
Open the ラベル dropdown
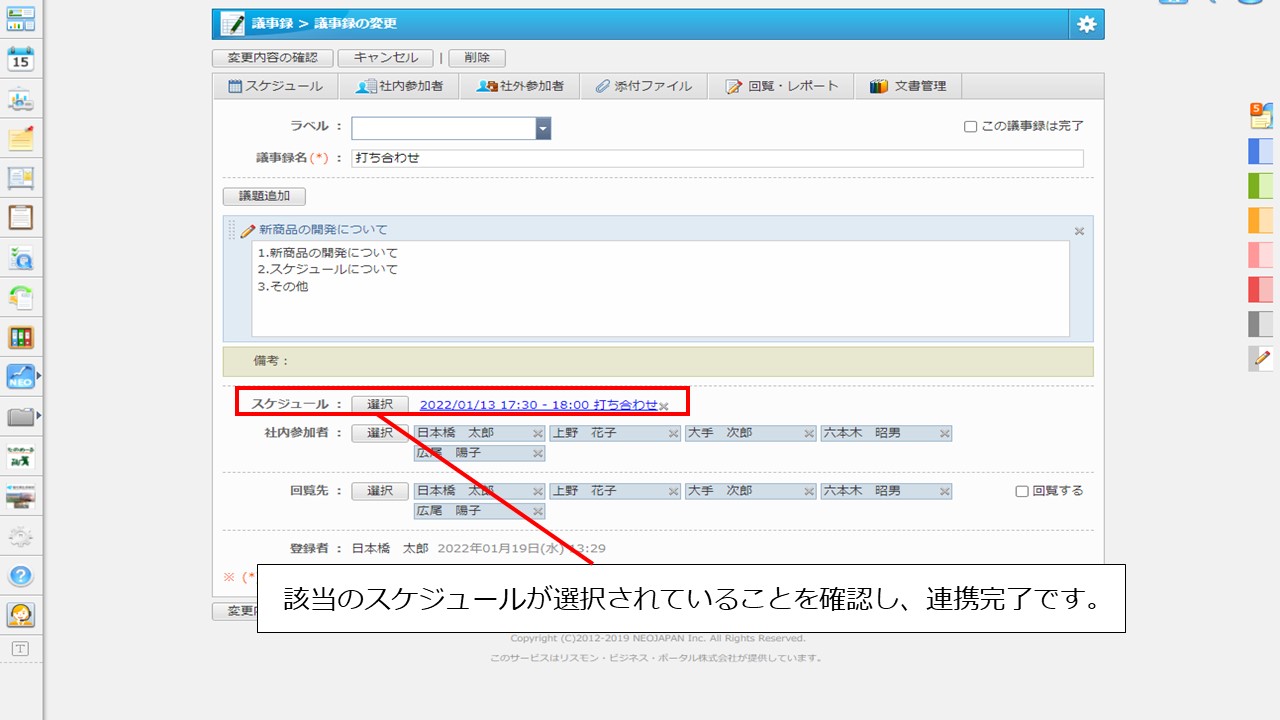pos(543,128)
